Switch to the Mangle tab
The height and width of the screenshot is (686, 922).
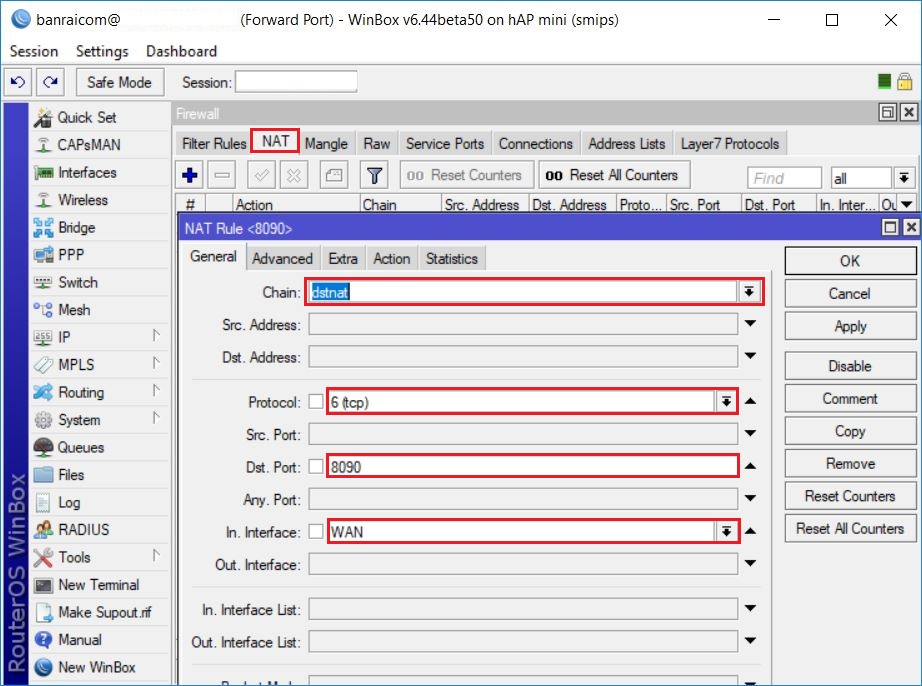click(x=326, y=143)
